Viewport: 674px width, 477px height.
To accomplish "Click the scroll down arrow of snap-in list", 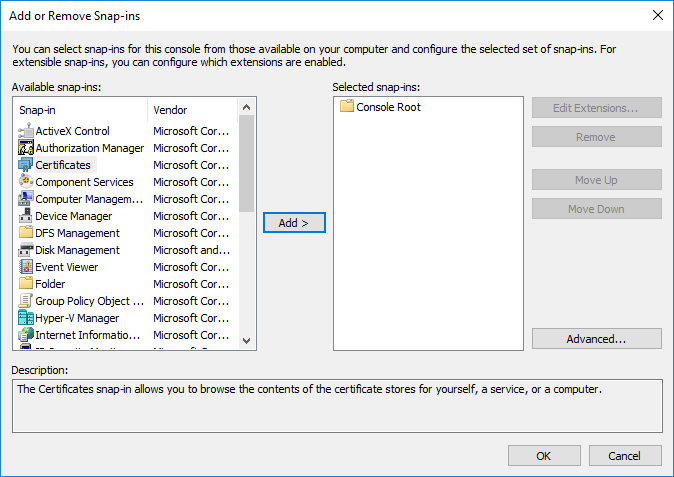I will 246,341.
